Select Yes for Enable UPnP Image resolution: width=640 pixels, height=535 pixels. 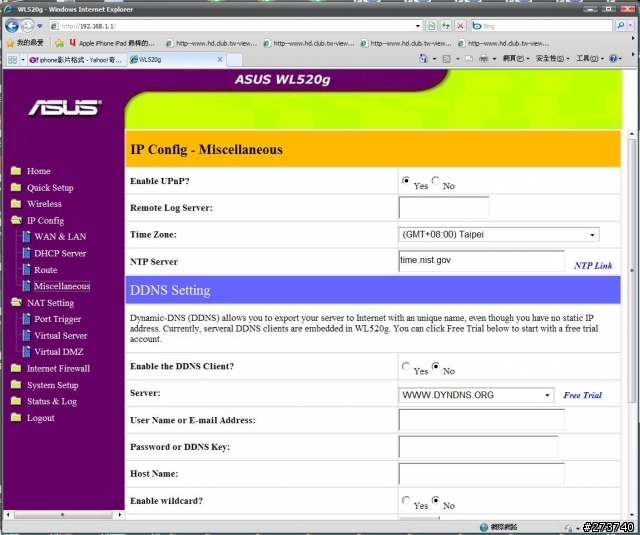(x=406, y=180)
